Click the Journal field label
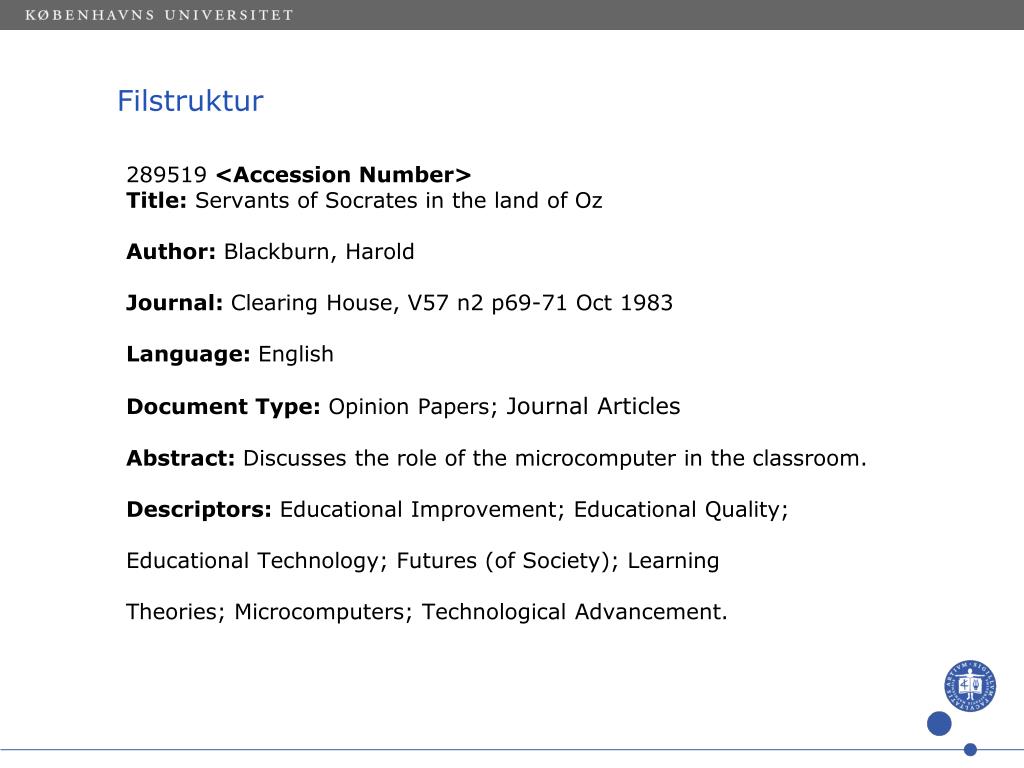This screenshot has width=1024, height=768. 174,303
